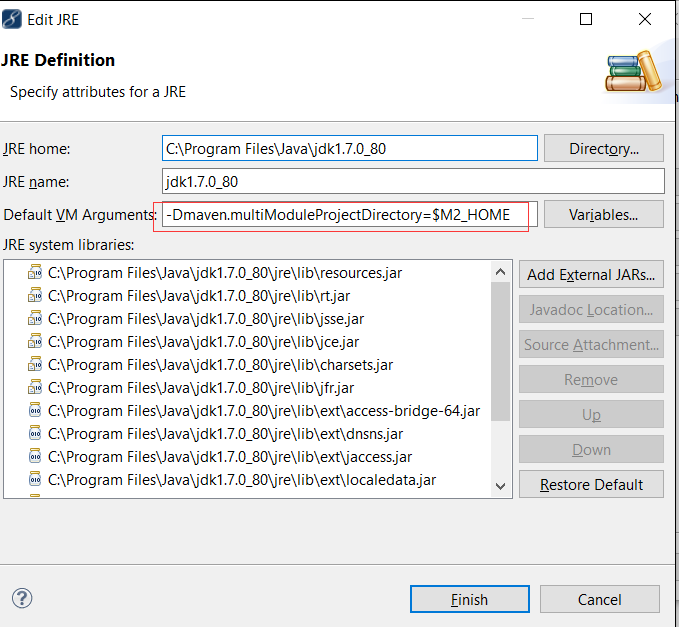Click the Spring Tool Suite icon in title bar
679x627 pixels.
coord(12,19)
